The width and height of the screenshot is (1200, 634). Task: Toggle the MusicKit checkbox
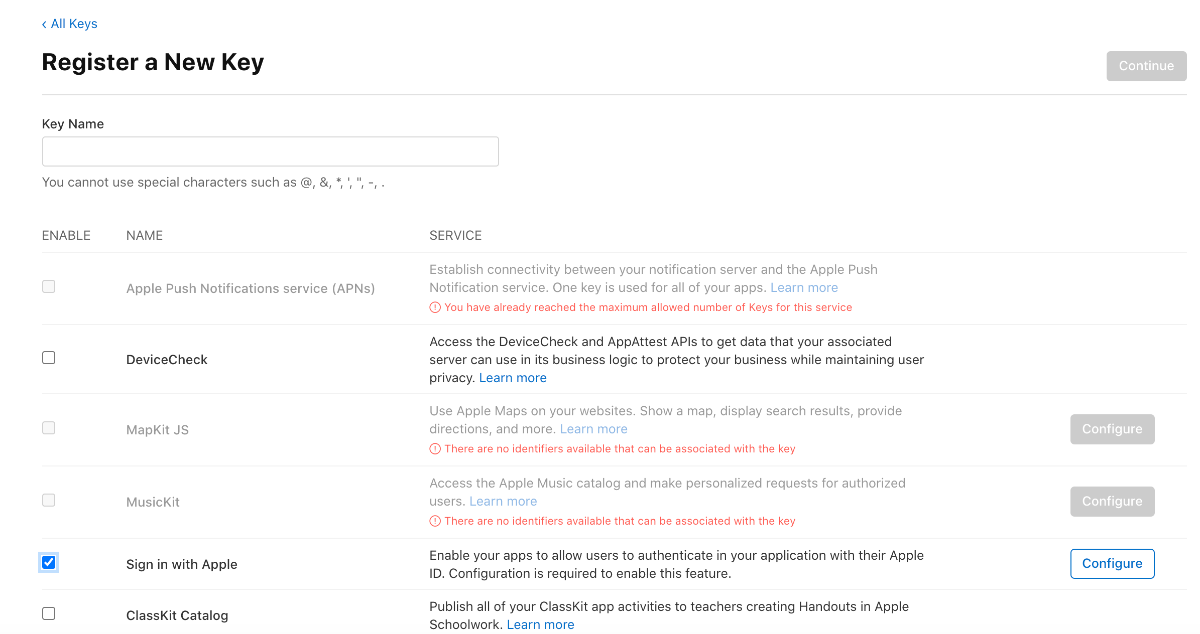tap(48, 500)
